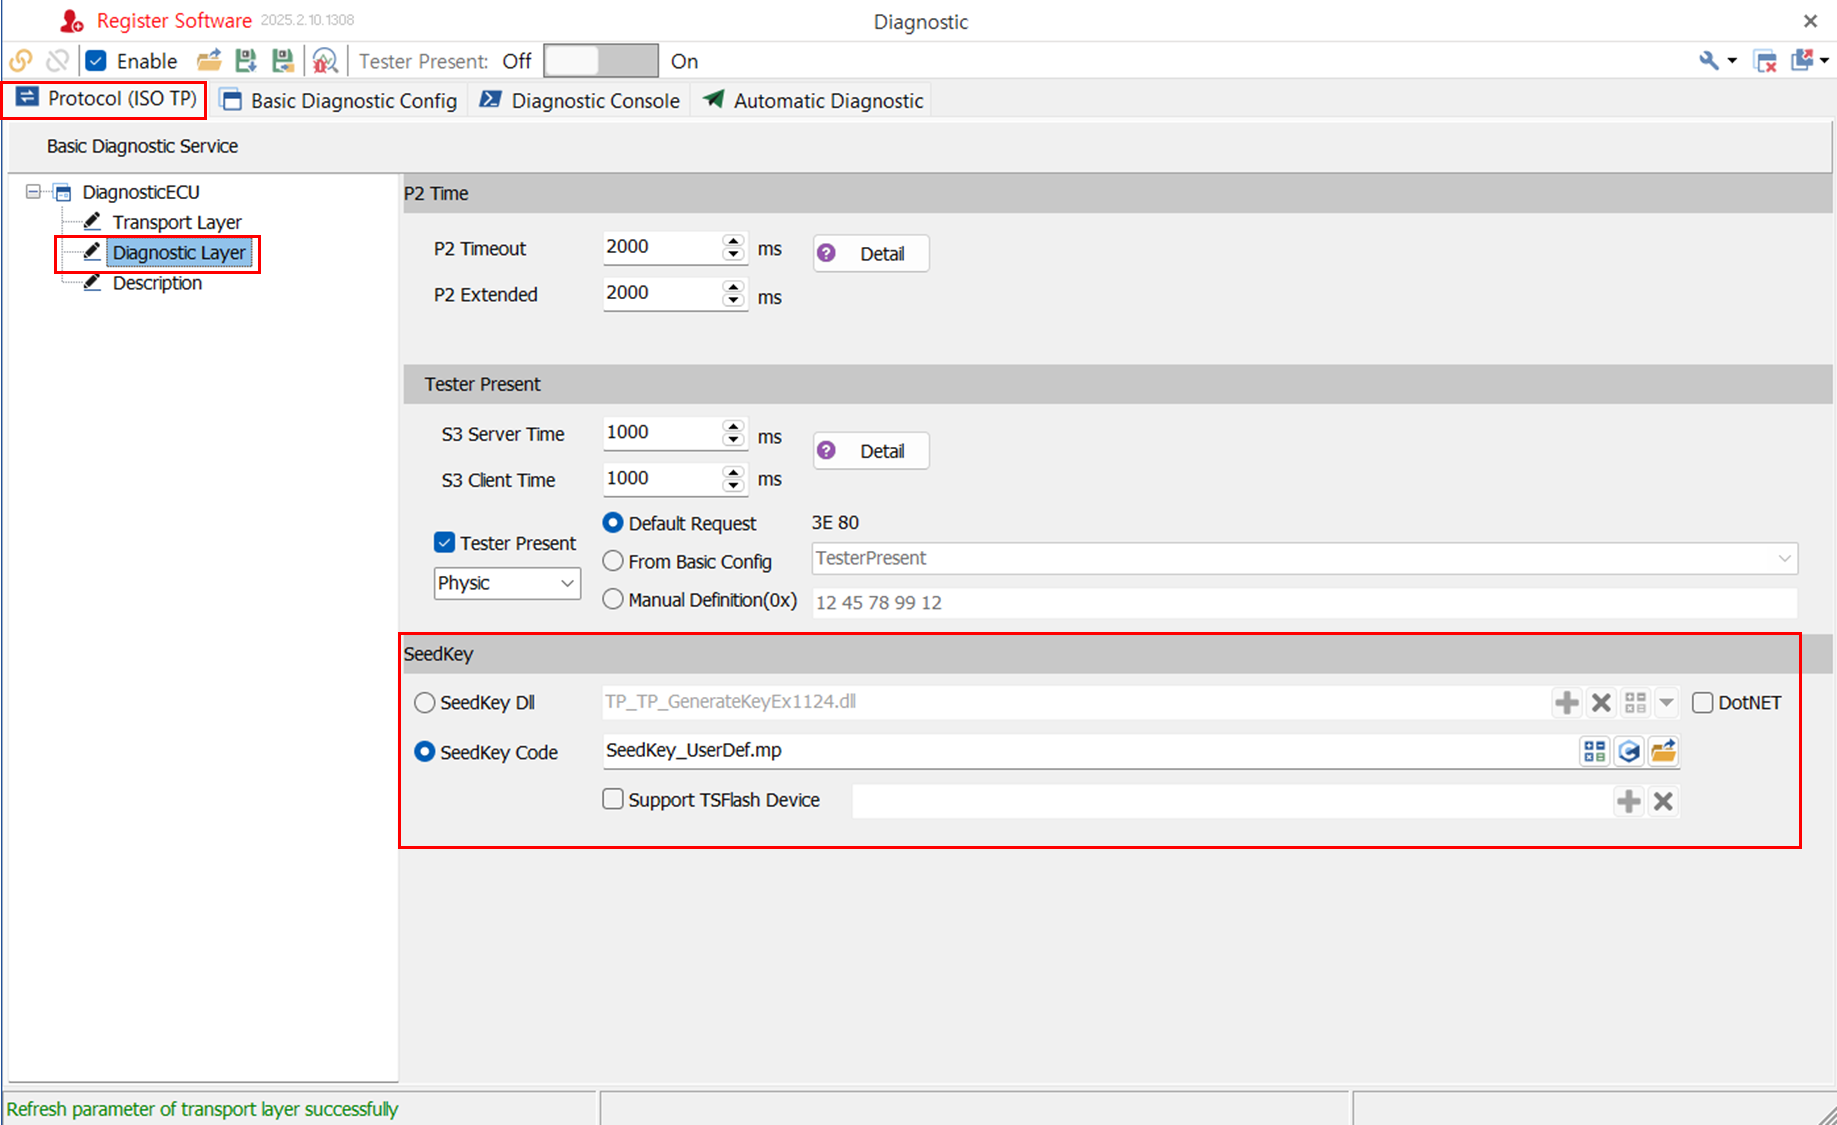
Task: Select the Diagnostic Layer tree item
Action: (x=179, y=252)
